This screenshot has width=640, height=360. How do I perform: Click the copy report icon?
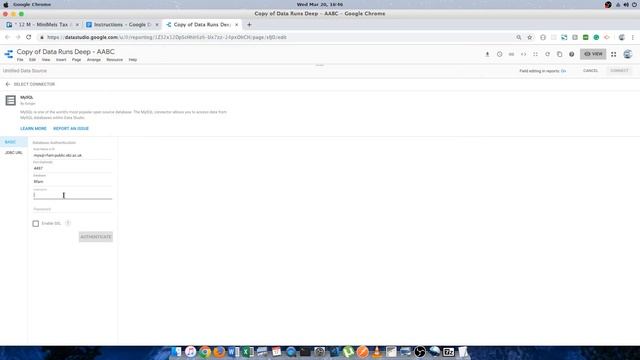point(559,54)
